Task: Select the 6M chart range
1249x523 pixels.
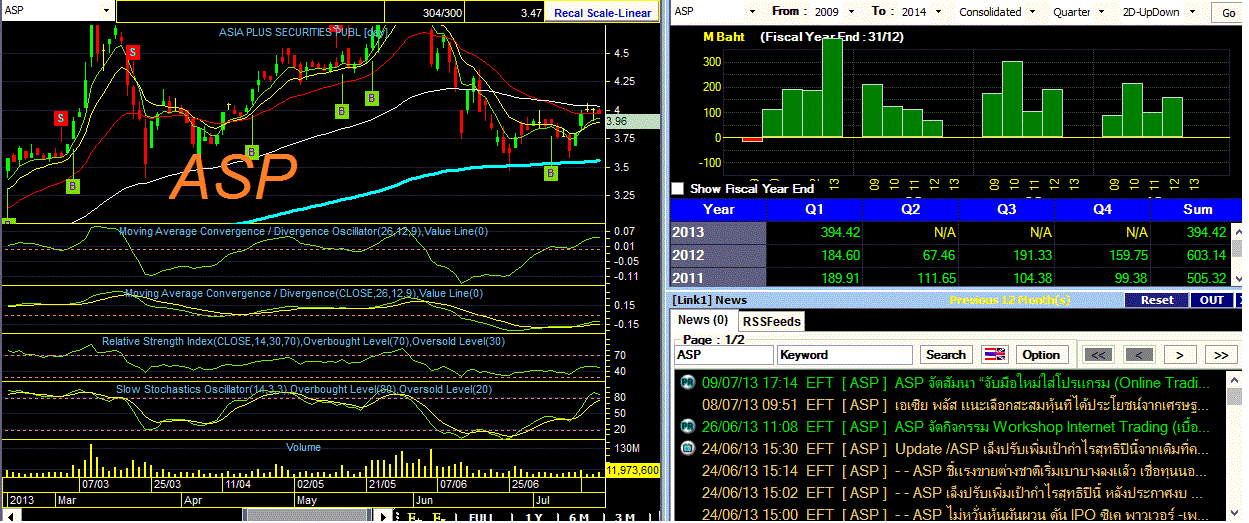Action: click(x=578, y=517)
